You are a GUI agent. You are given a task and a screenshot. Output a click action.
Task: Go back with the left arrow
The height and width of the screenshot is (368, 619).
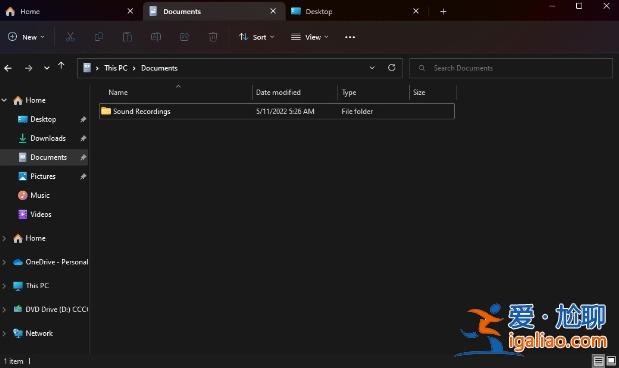(8, 68)
